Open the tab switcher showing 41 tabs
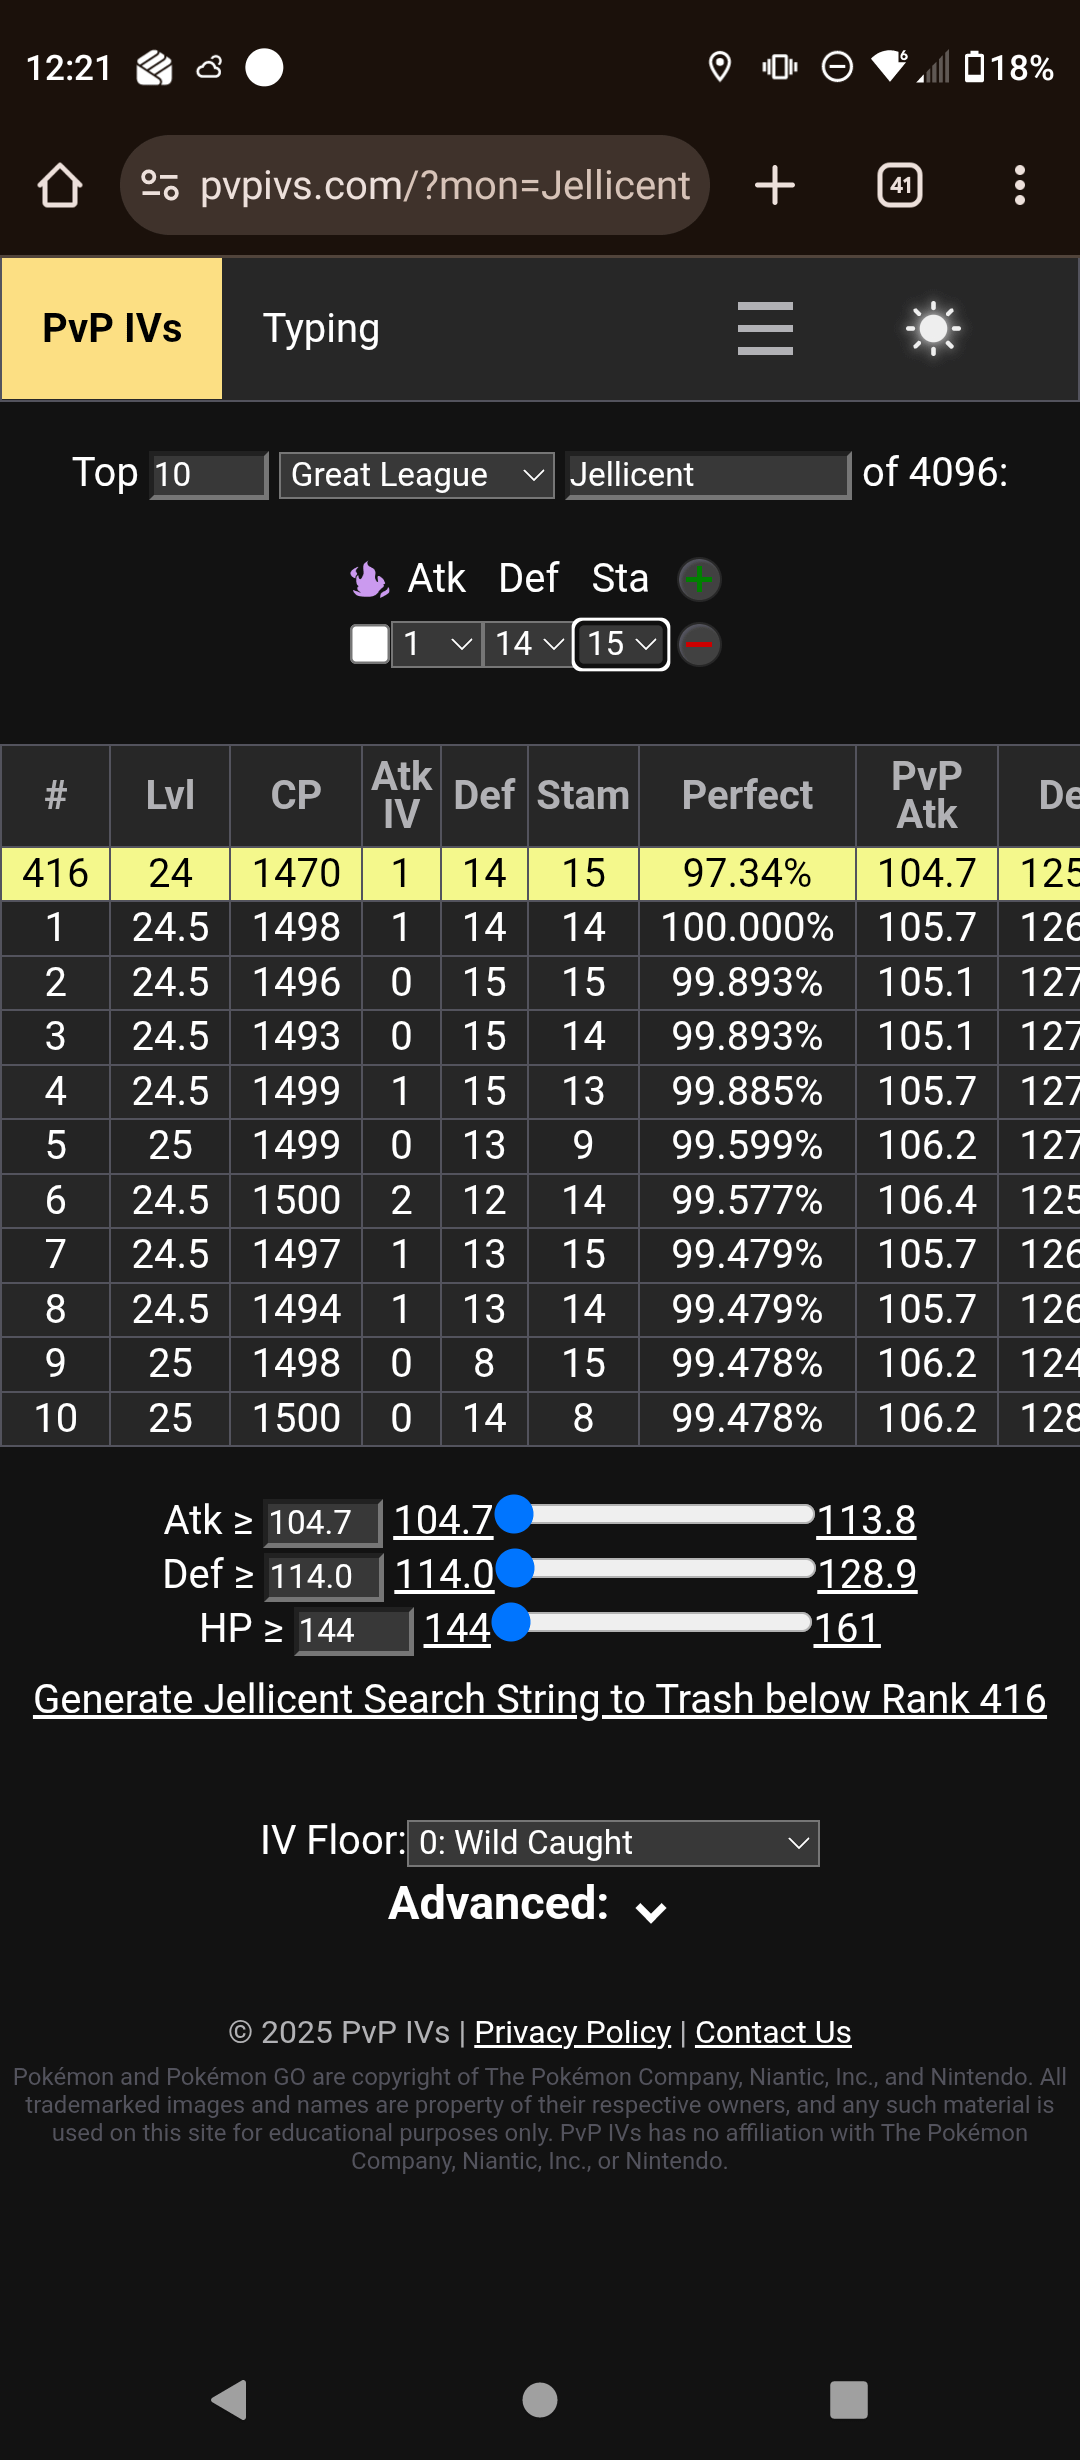Image resolution: width=1080 pixels, height=2460 pixels. point(899,186)
